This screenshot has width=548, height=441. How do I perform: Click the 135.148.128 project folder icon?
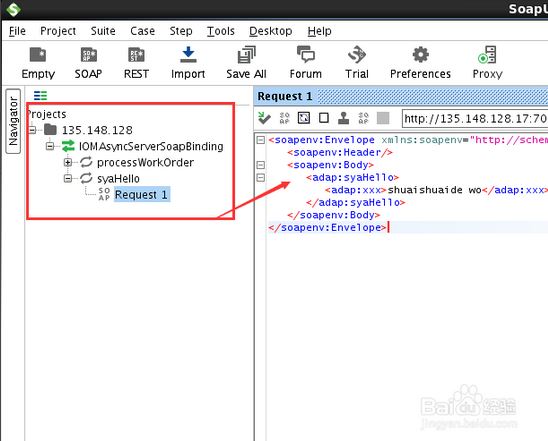50,130
